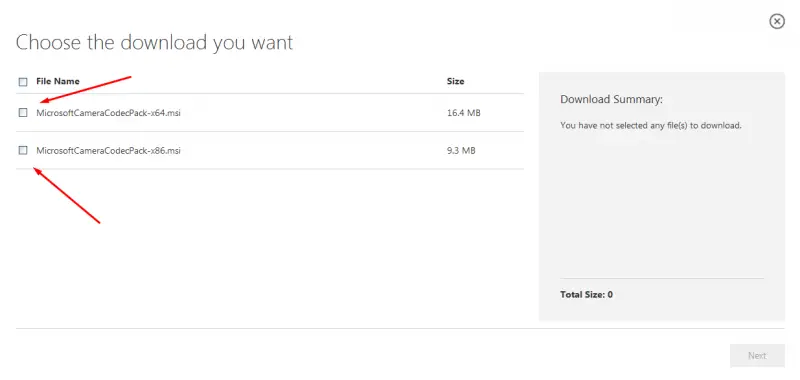
Task: Click the divider line above Total Size
Action: tap(662, 278)
